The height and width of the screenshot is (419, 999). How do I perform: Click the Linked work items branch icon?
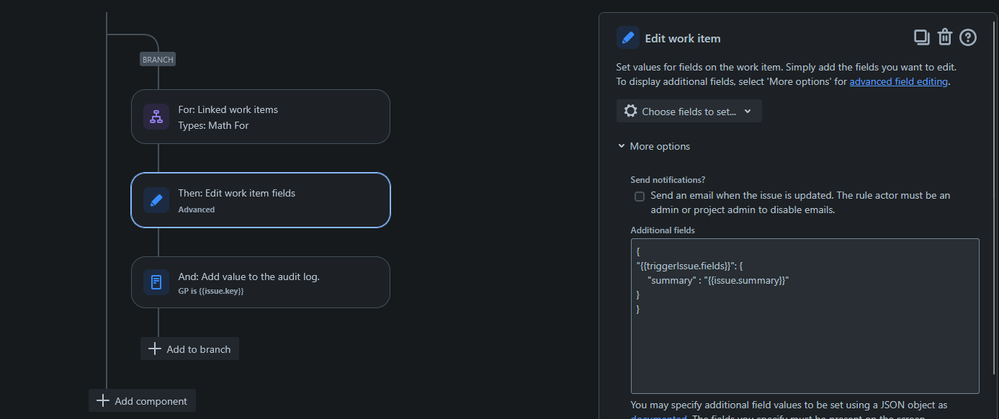pyautogui.click(x=156, y=117)
